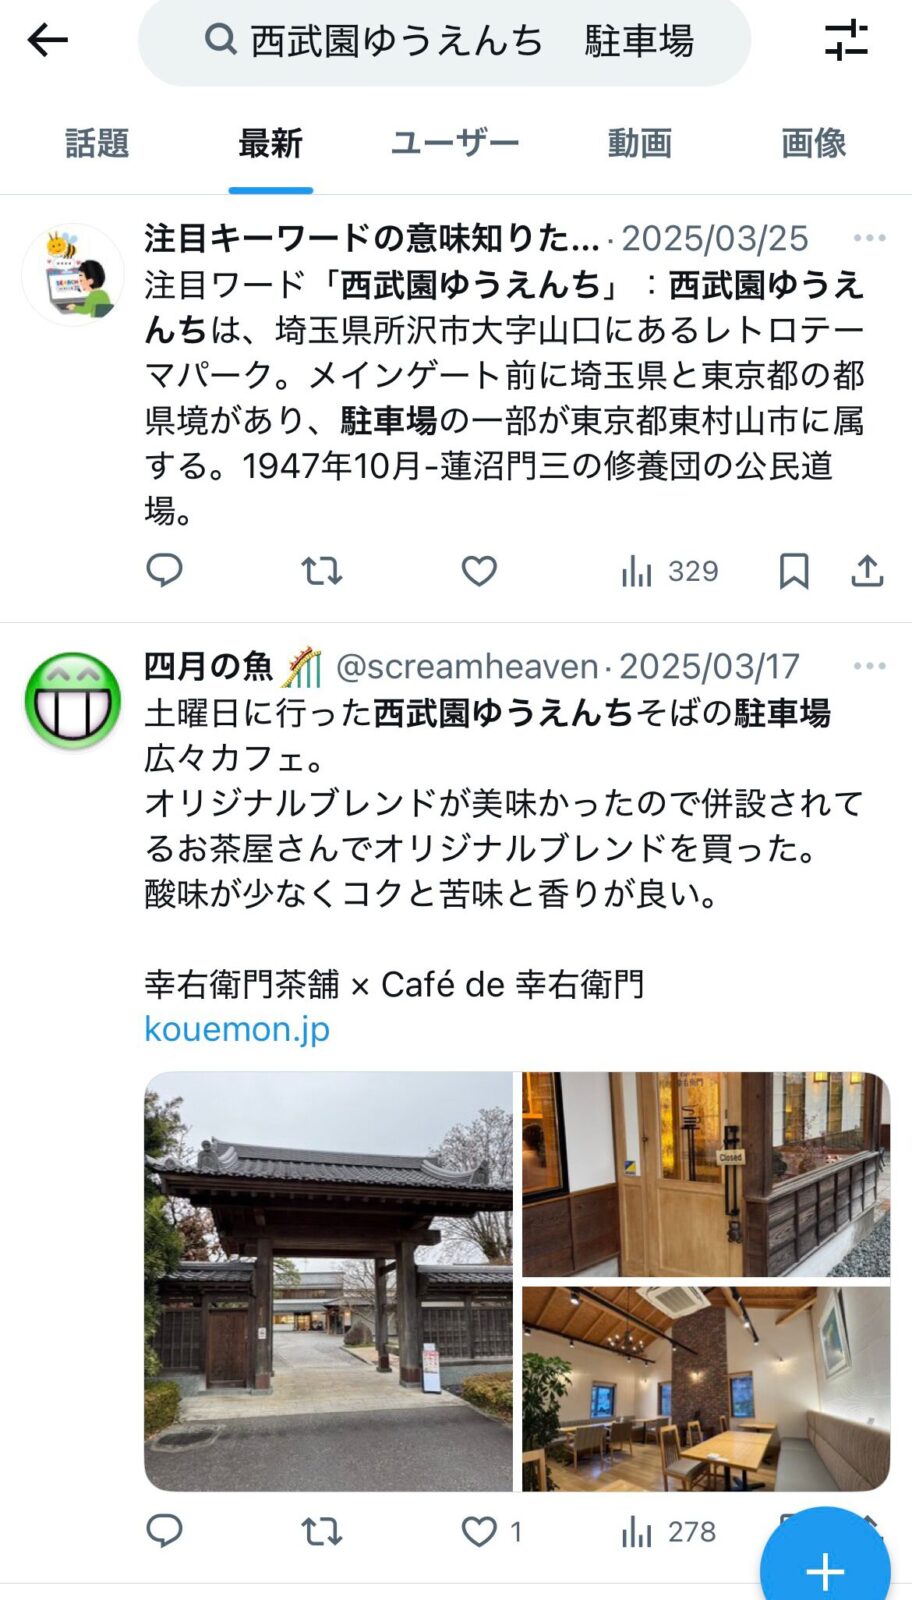912x1600 pixels.
Task: Like the 注目ワード post
Action: pyautogui.click(x=479, y=571)
